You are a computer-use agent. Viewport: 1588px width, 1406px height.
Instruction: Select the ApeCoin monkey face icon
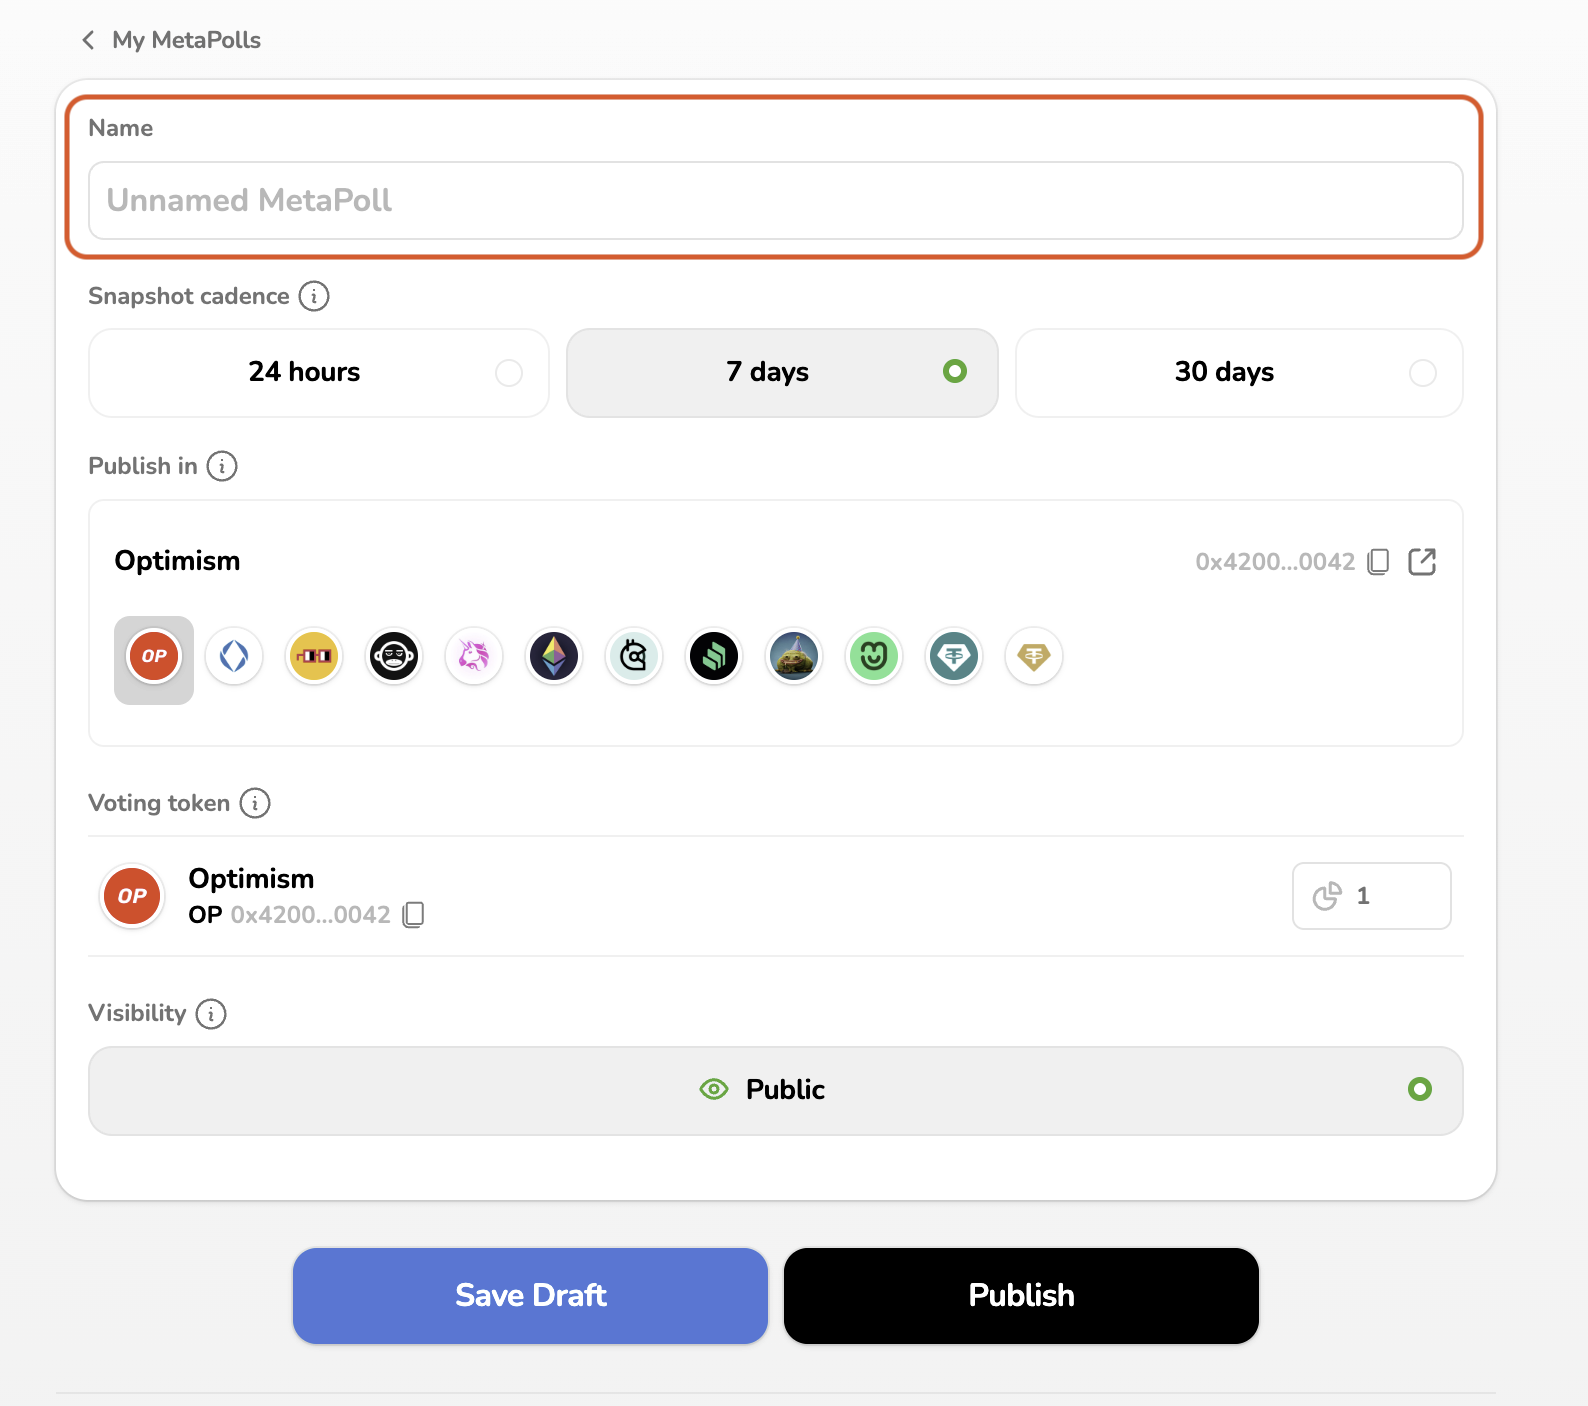[x=394, y=657]
